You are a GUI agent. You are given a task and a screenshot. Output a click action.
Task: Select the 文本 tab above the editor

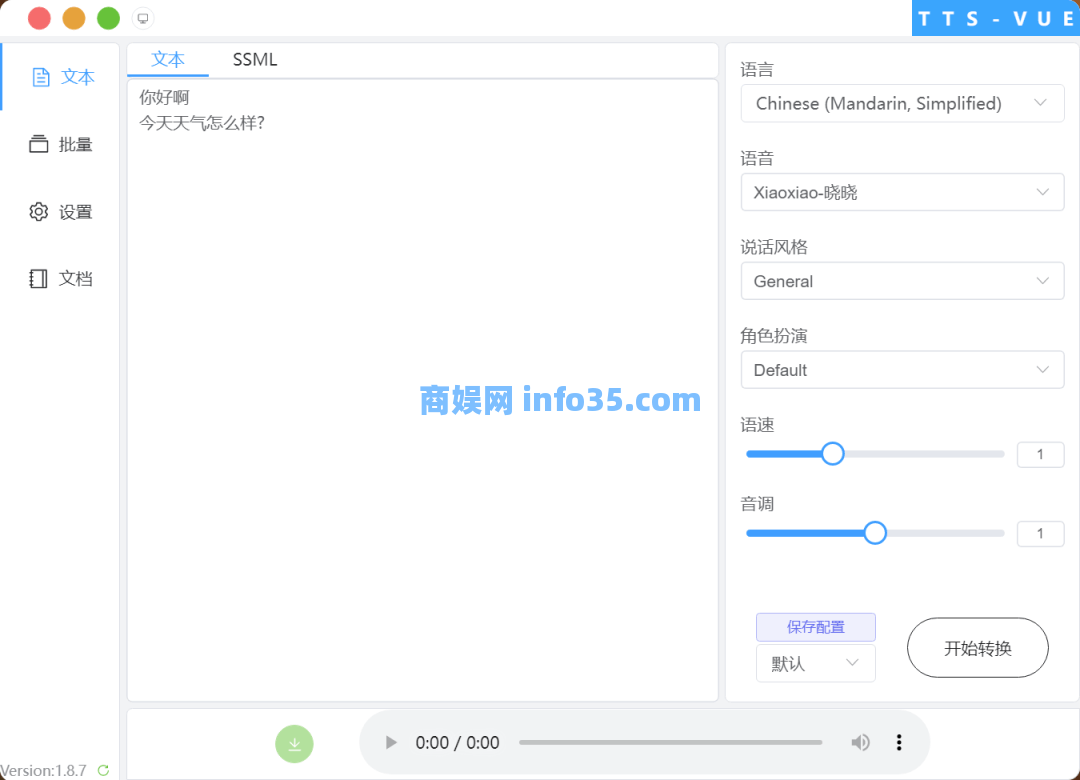[x=168, y=60]
